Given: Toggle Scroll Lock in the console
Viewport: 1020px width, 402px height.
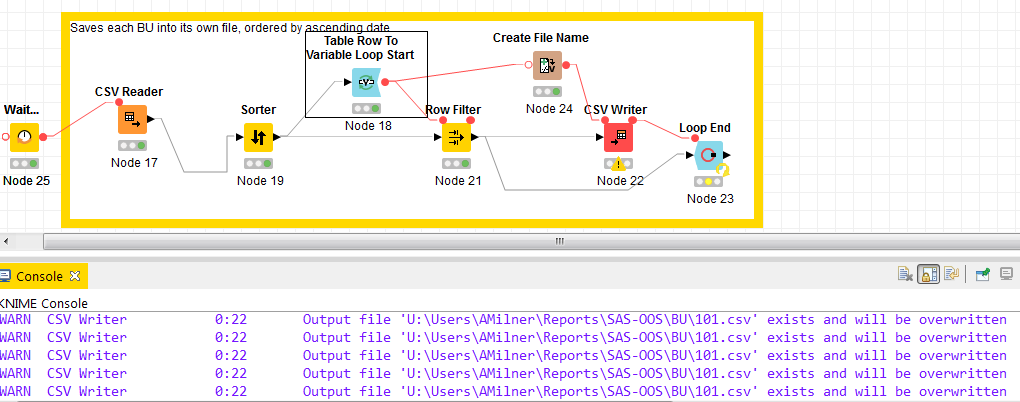Looking at the screenshot, I should [x=927, y=273].
